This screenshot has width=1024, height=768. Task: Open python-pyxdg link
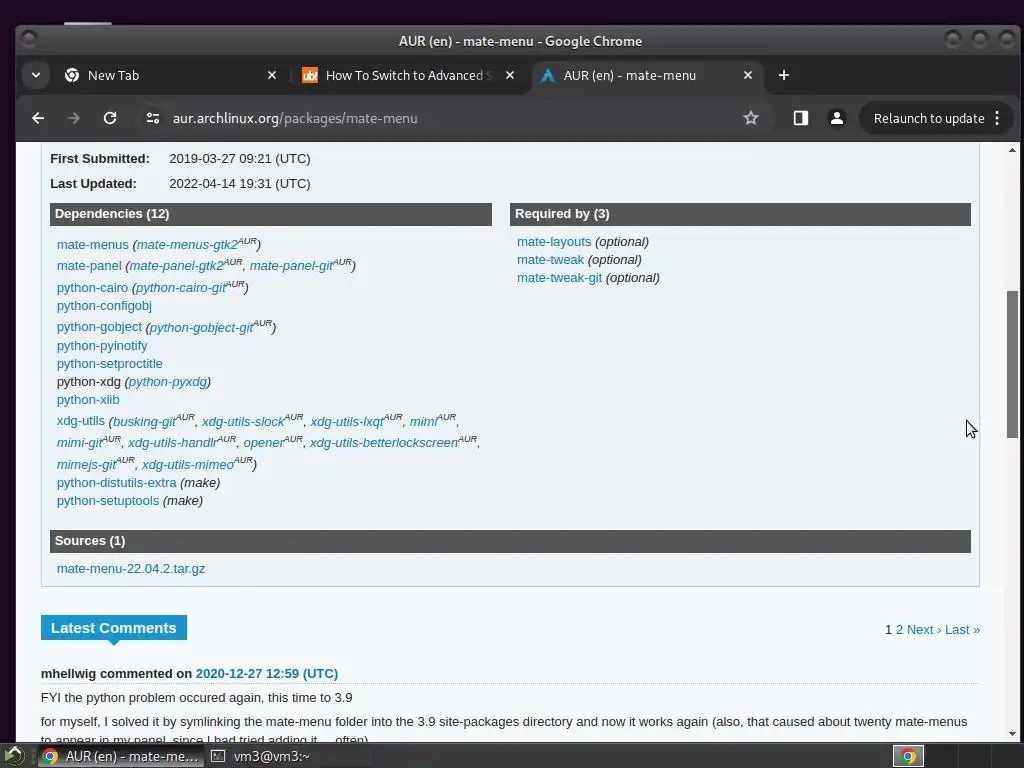click(x=168, y=382)
